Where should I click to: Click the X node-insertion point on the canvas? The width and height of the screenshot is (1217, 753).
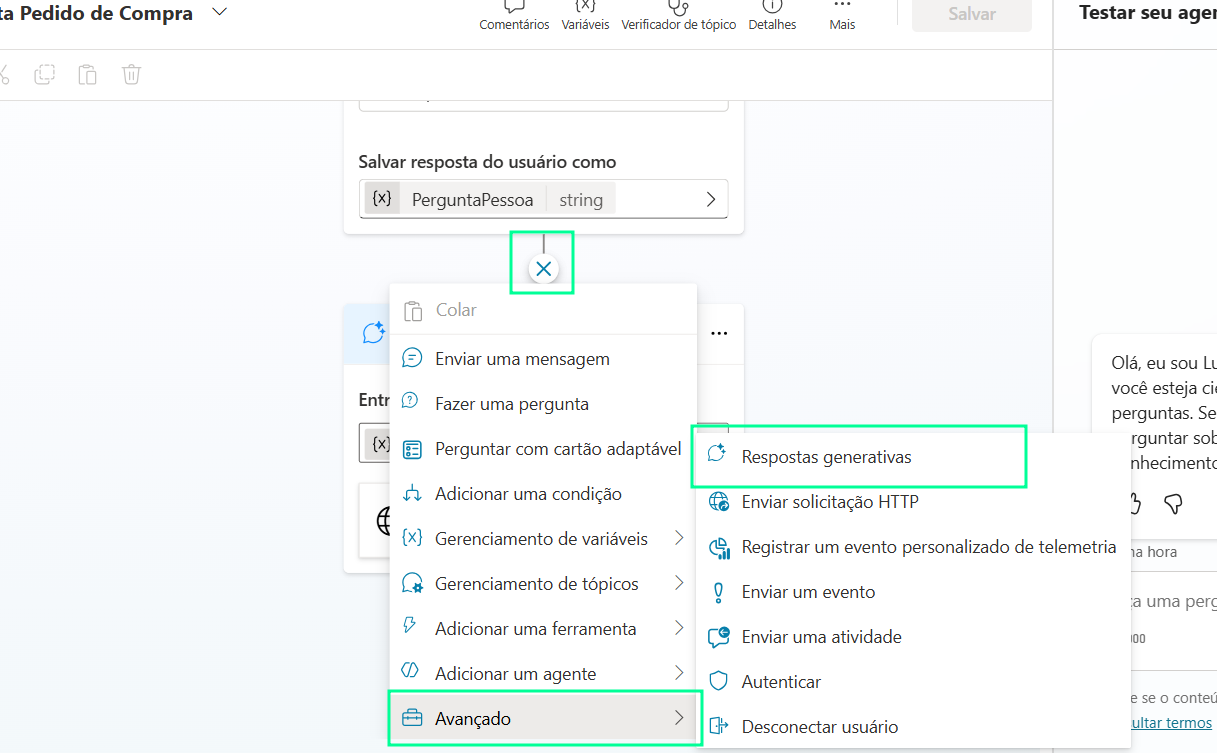pos(543,268)
